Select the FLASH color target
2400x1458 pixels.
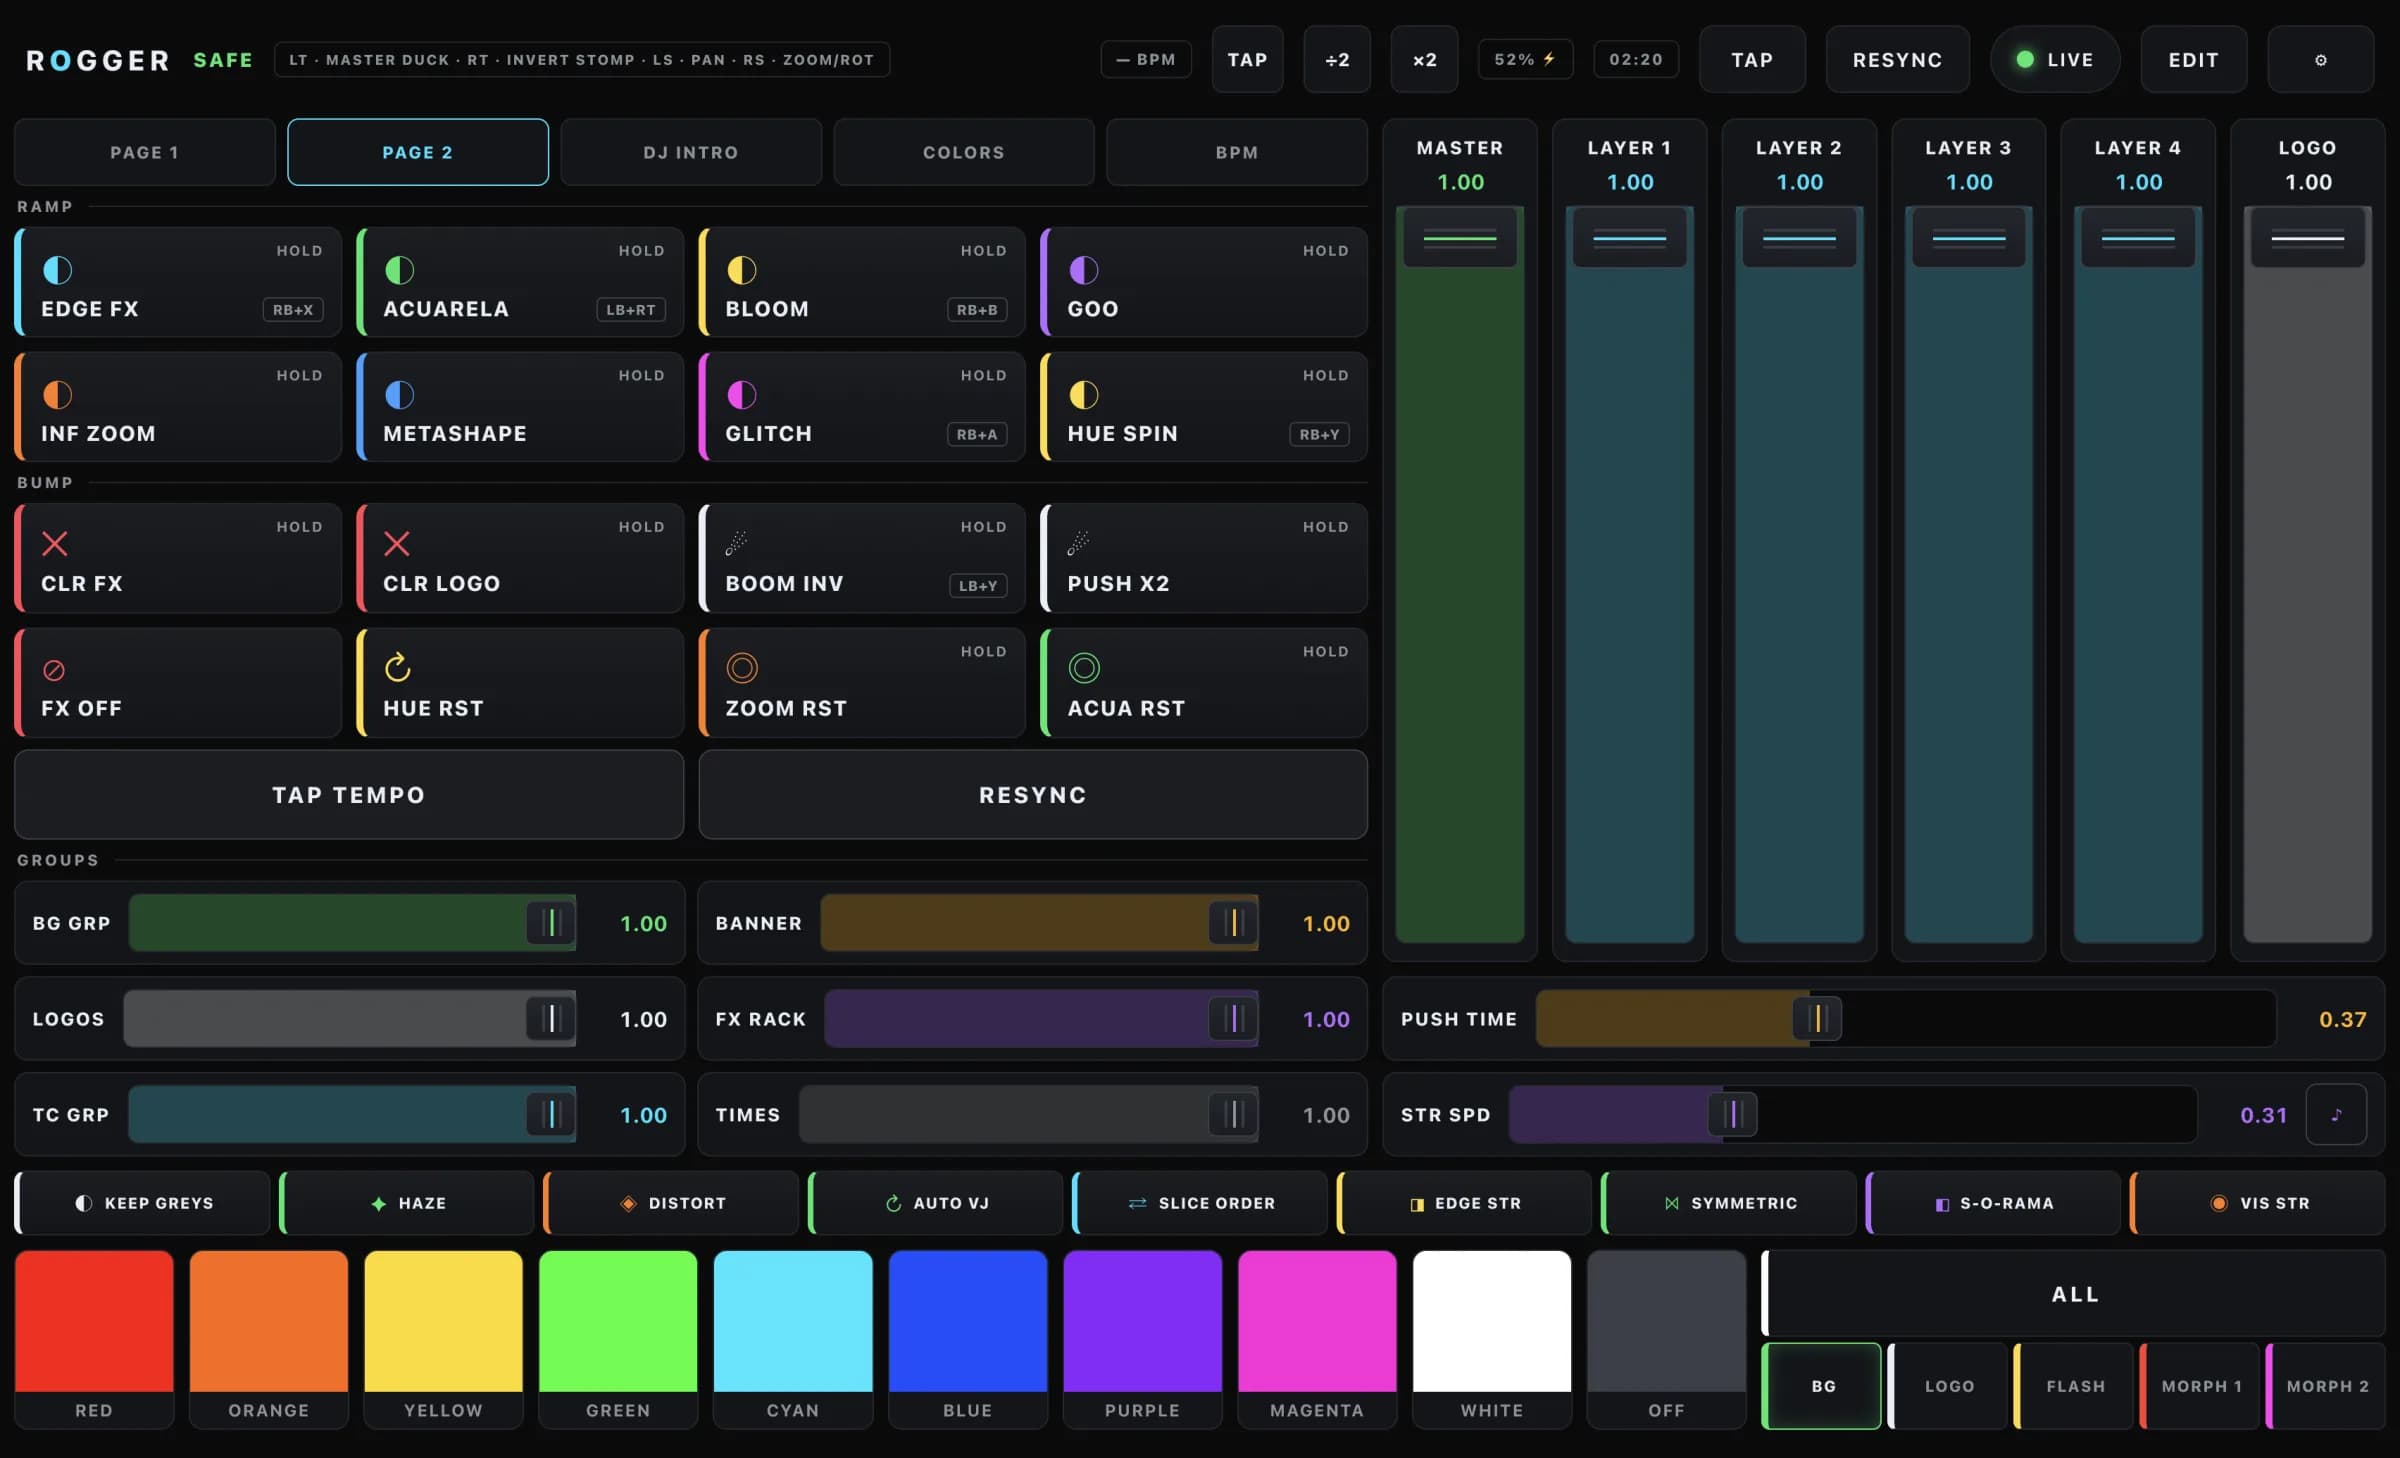(2074, 1386)
